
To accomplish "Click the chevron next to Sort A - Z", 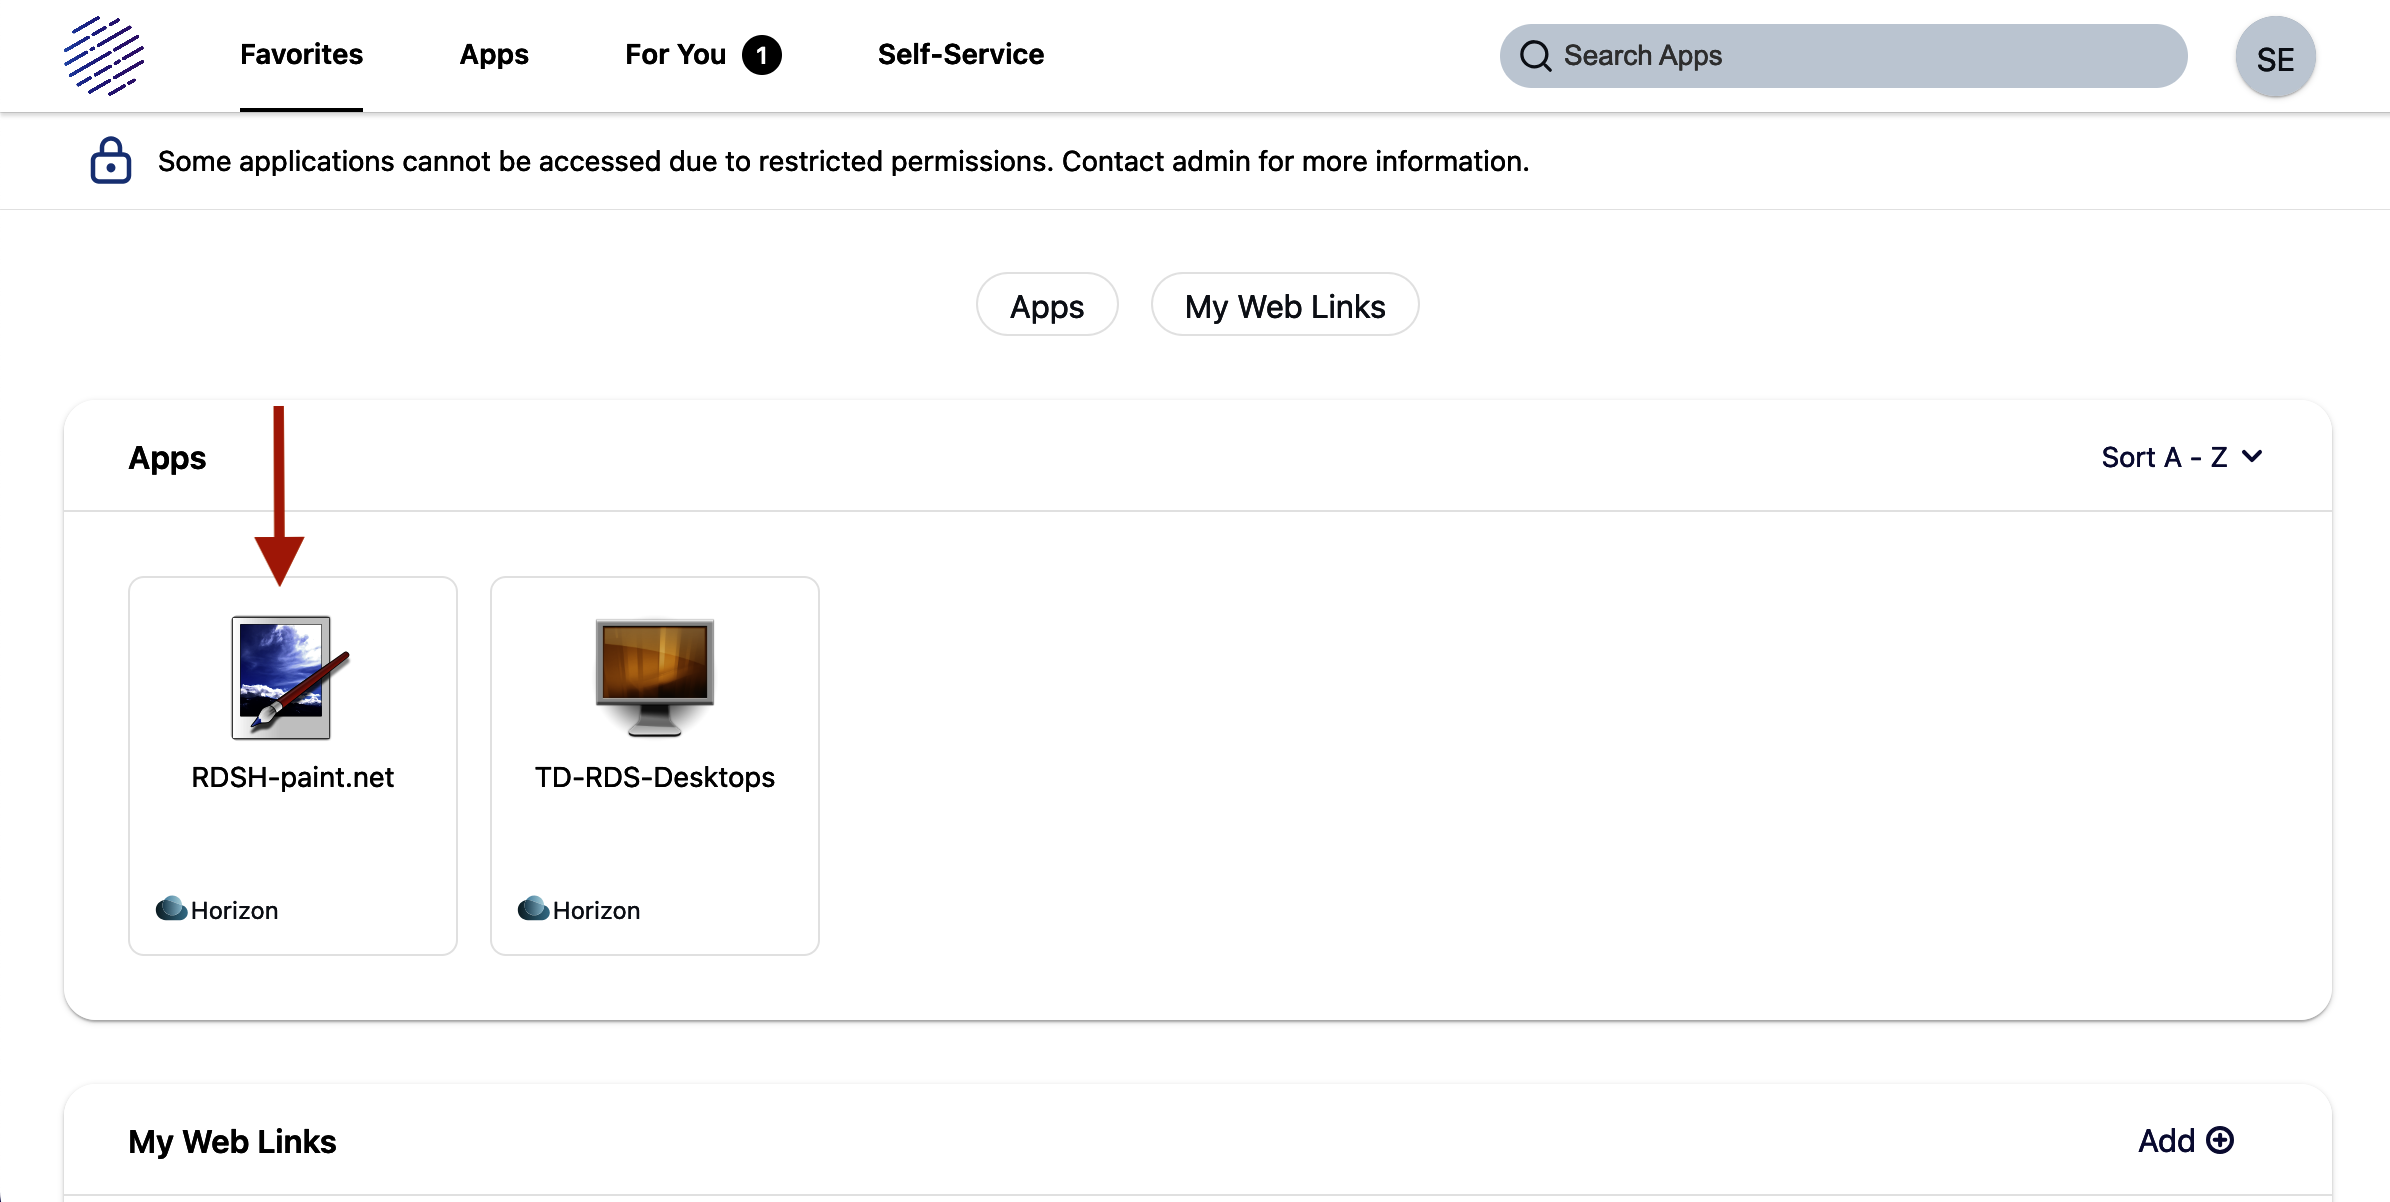I will coord(2252,457).
